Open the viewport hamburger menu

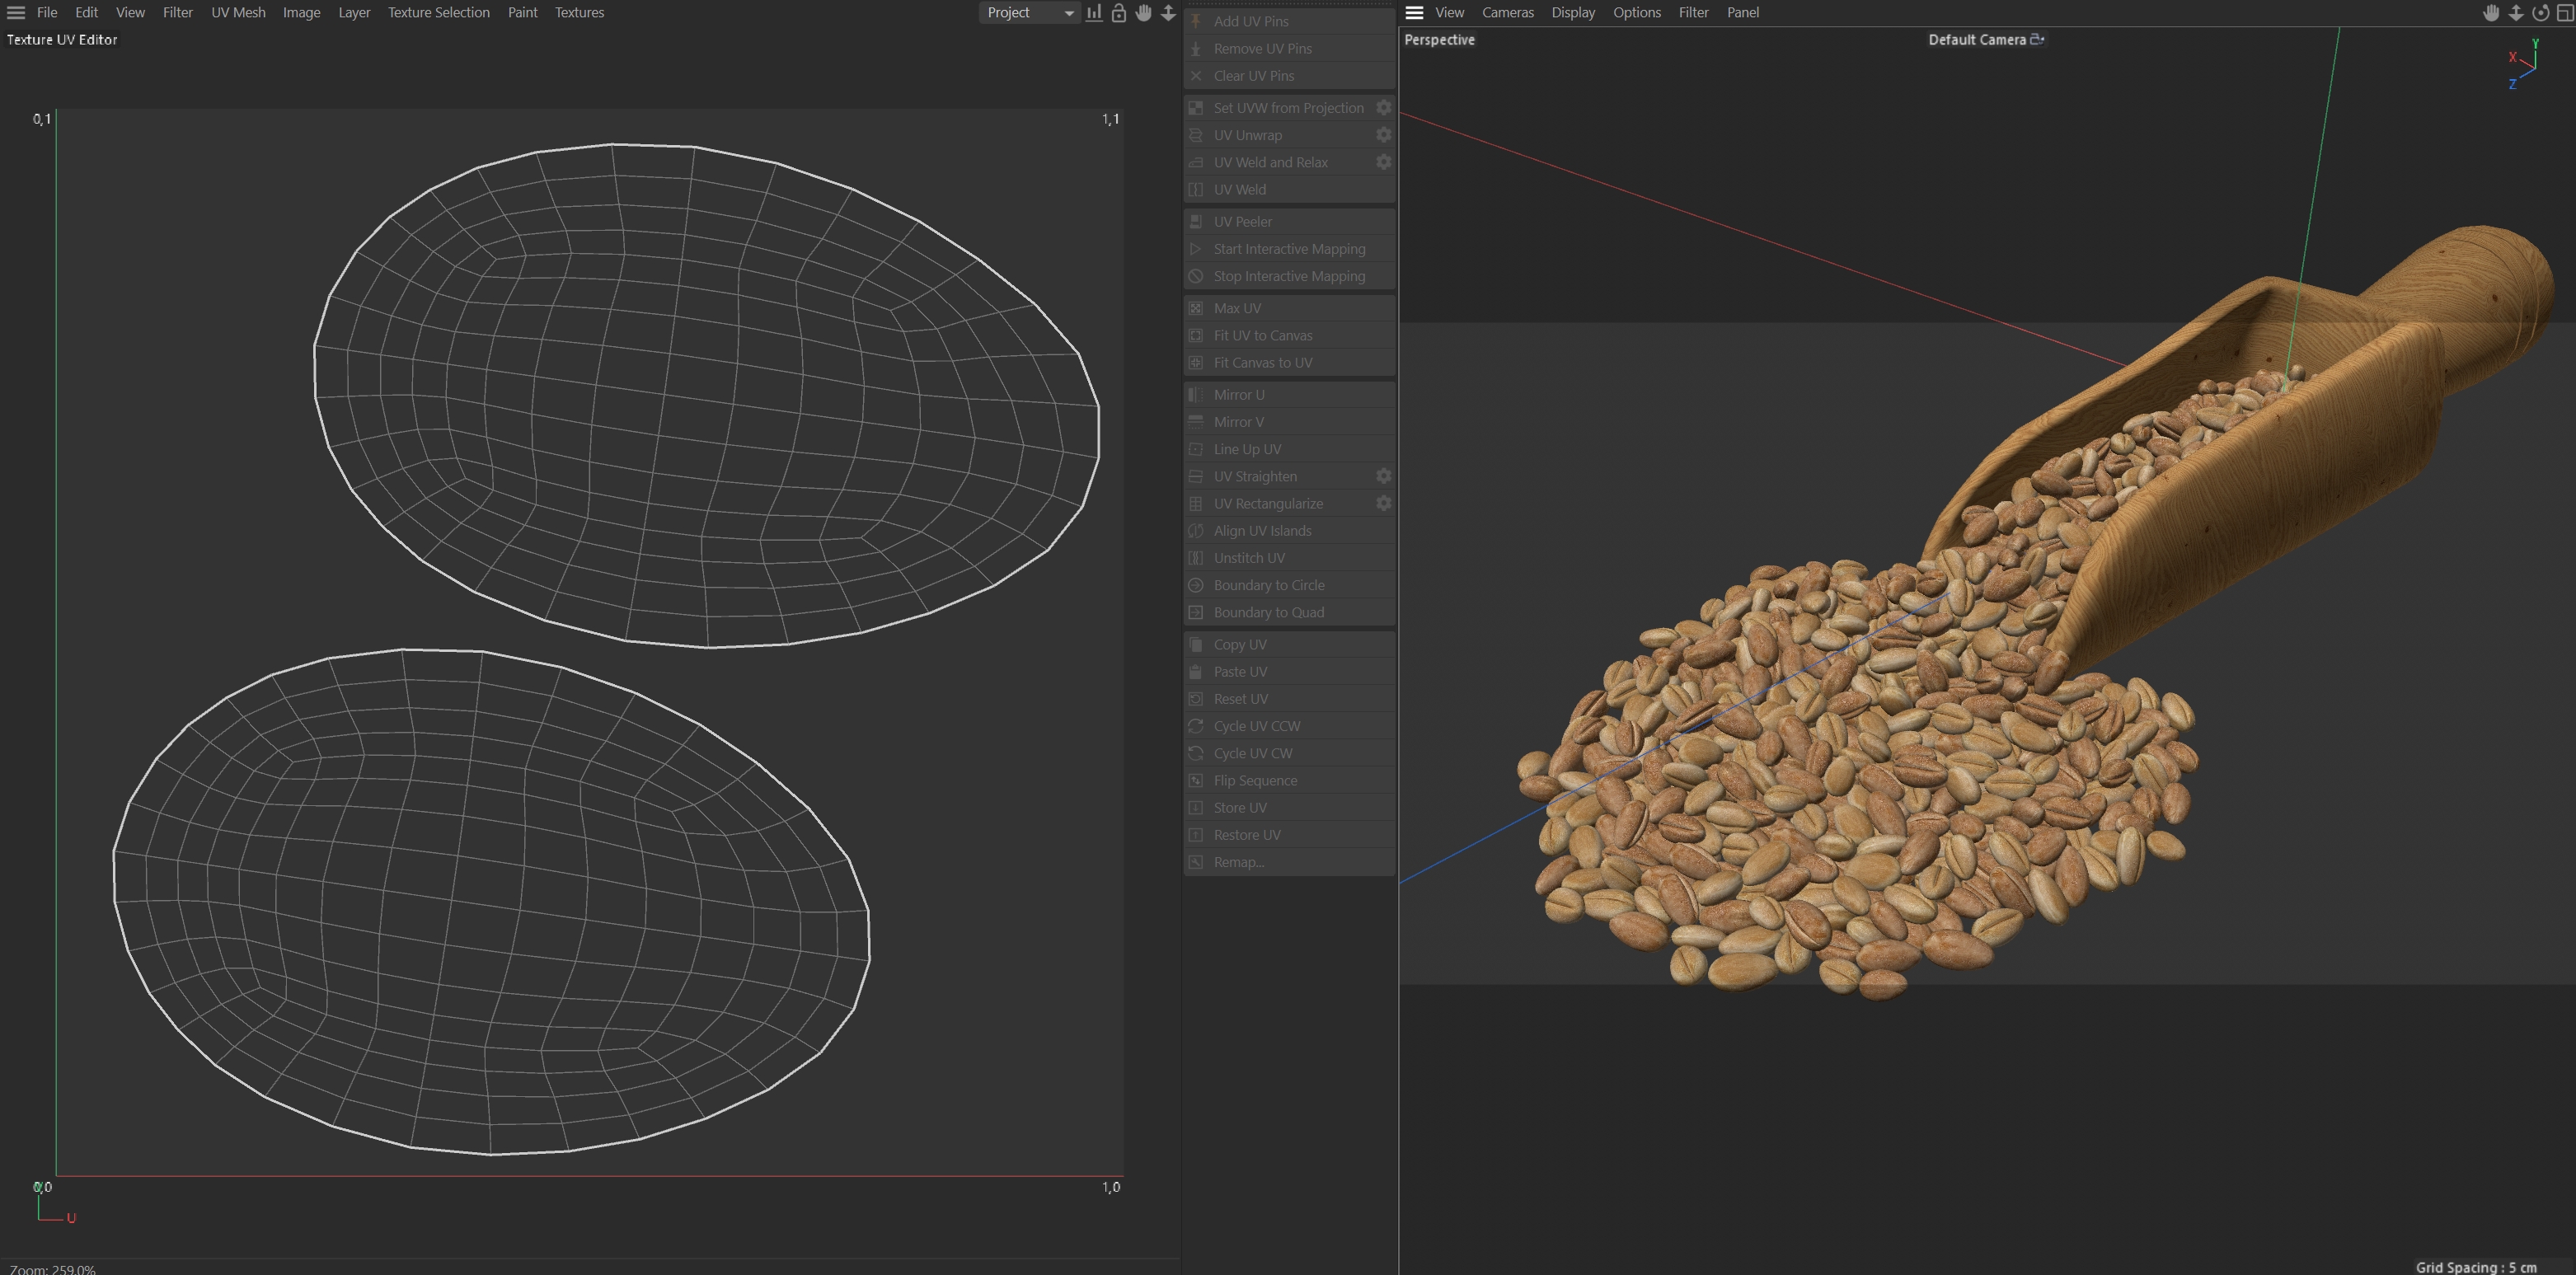pyautogui.click(x=1414, y=13)
